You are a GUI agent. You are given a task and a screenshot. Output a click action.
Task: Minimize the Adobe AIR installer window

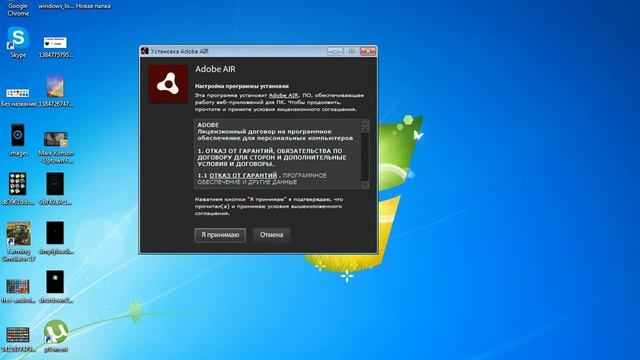(x=335, y=51)
